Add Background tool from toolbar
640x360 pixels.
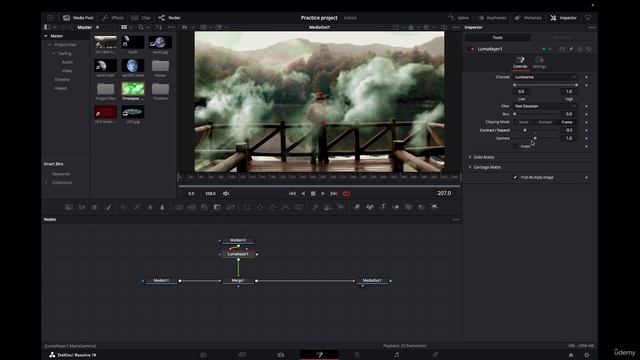click(69, 207)
